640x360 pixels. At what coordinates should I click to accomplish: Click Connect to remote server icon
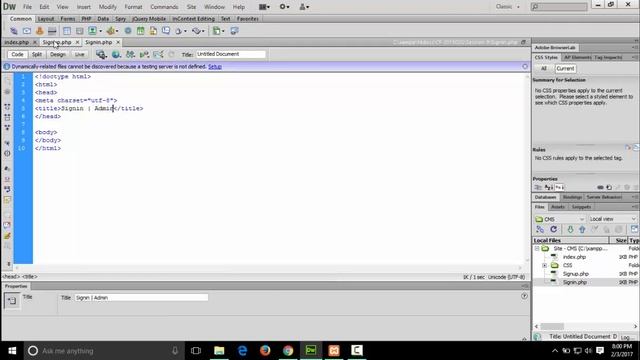540,230
